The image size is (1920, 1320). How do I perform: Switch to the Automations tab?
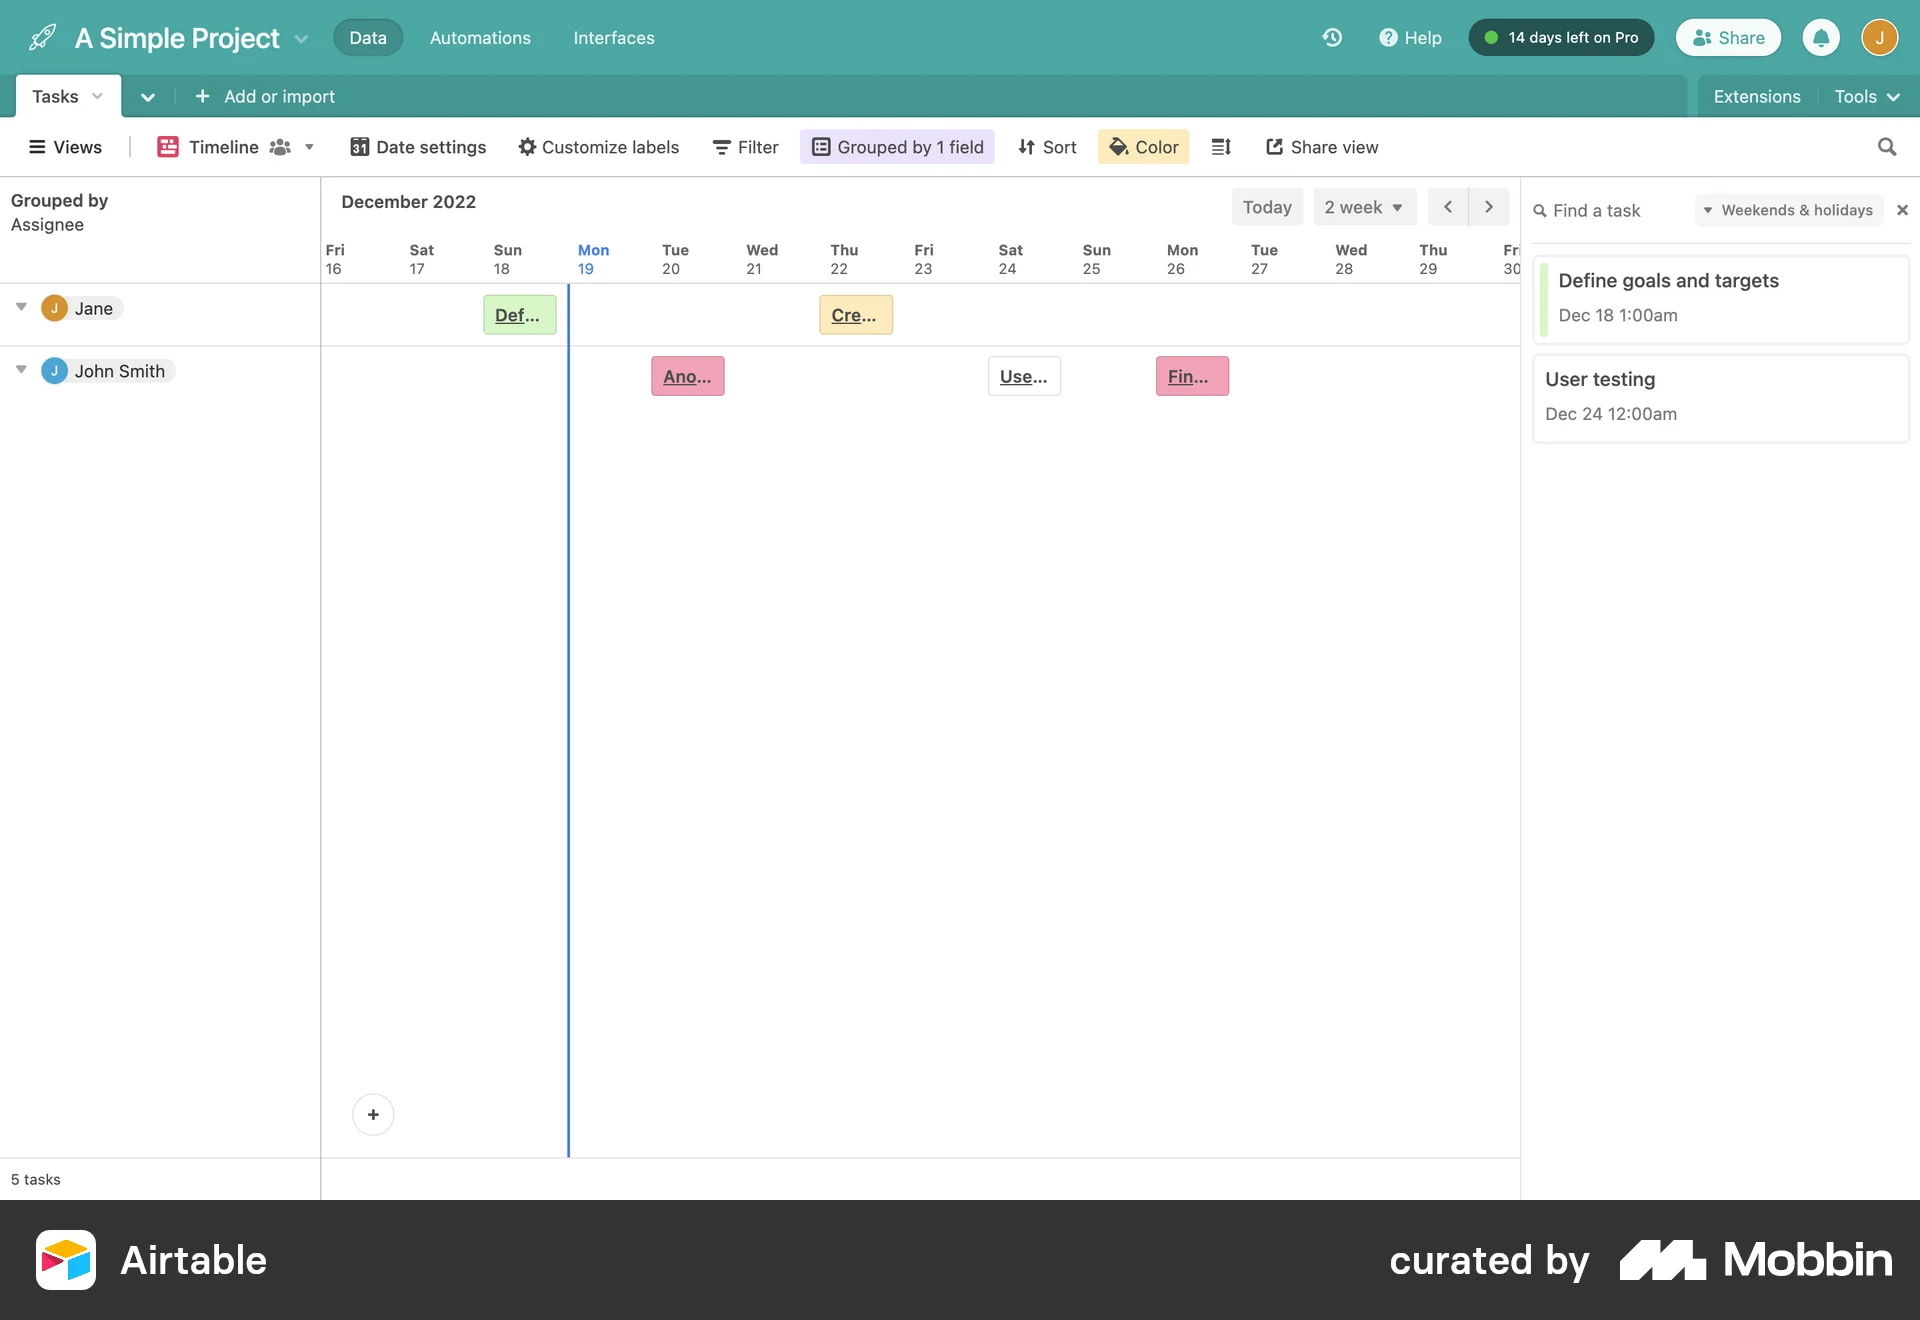tap(480, 38)
